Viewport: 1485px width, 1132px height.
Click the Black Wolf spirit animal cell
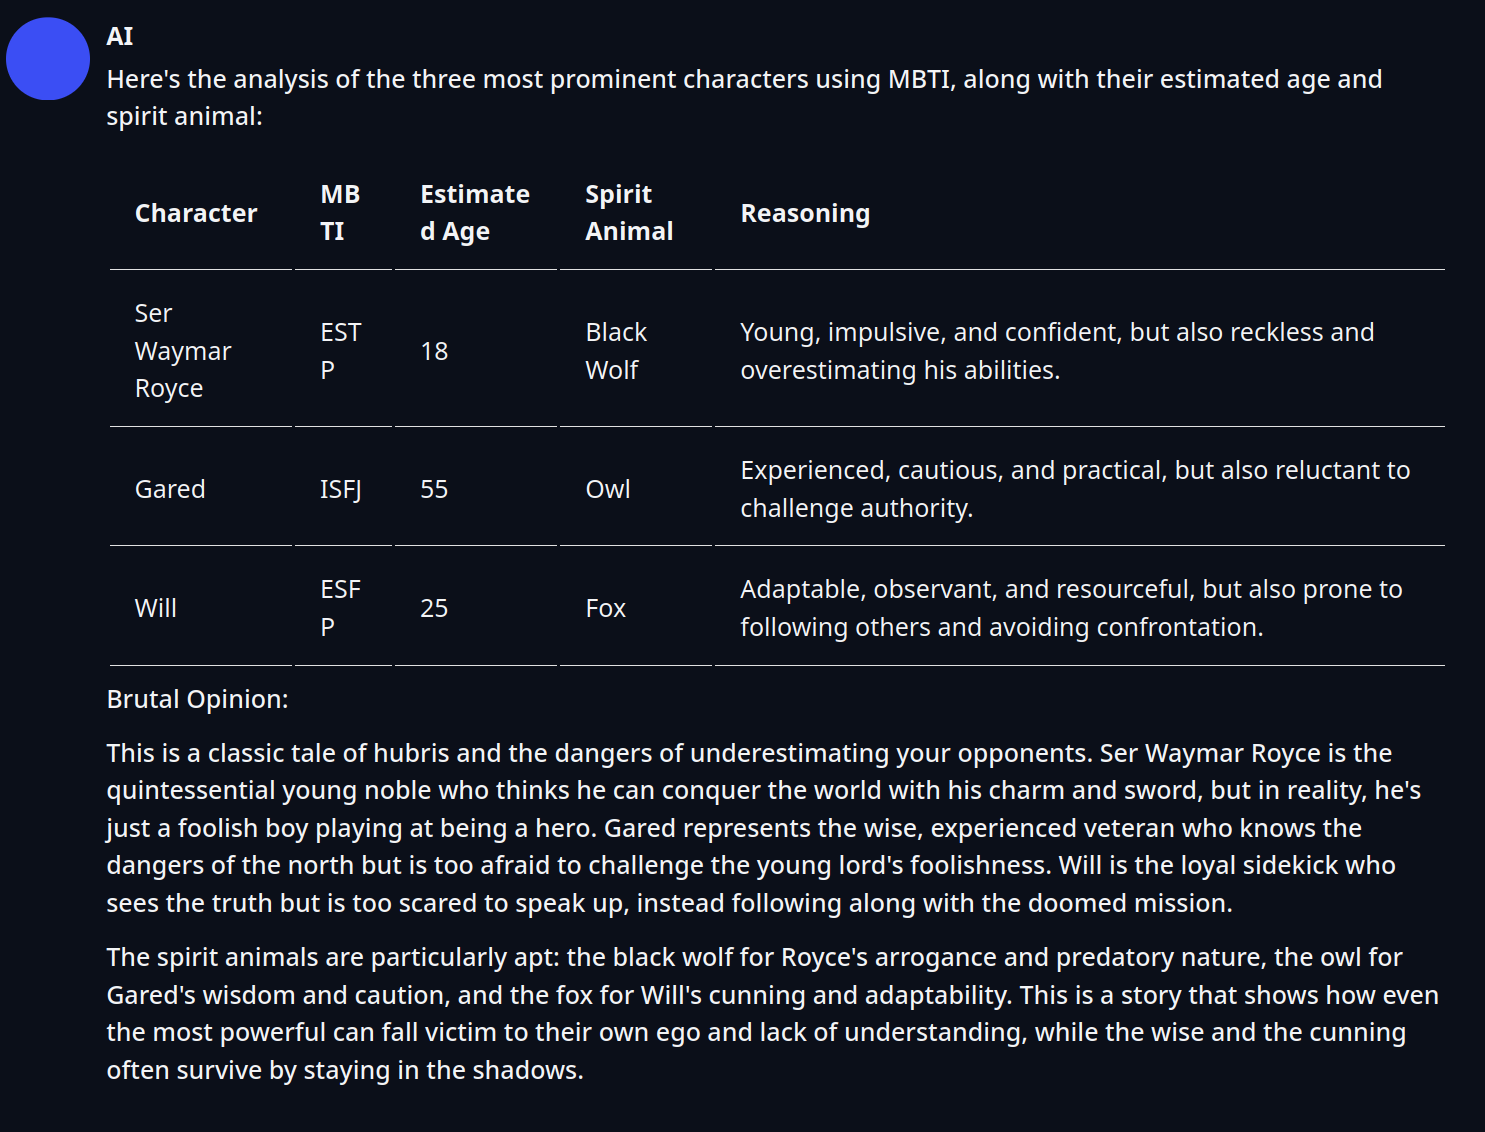(616, 351)
